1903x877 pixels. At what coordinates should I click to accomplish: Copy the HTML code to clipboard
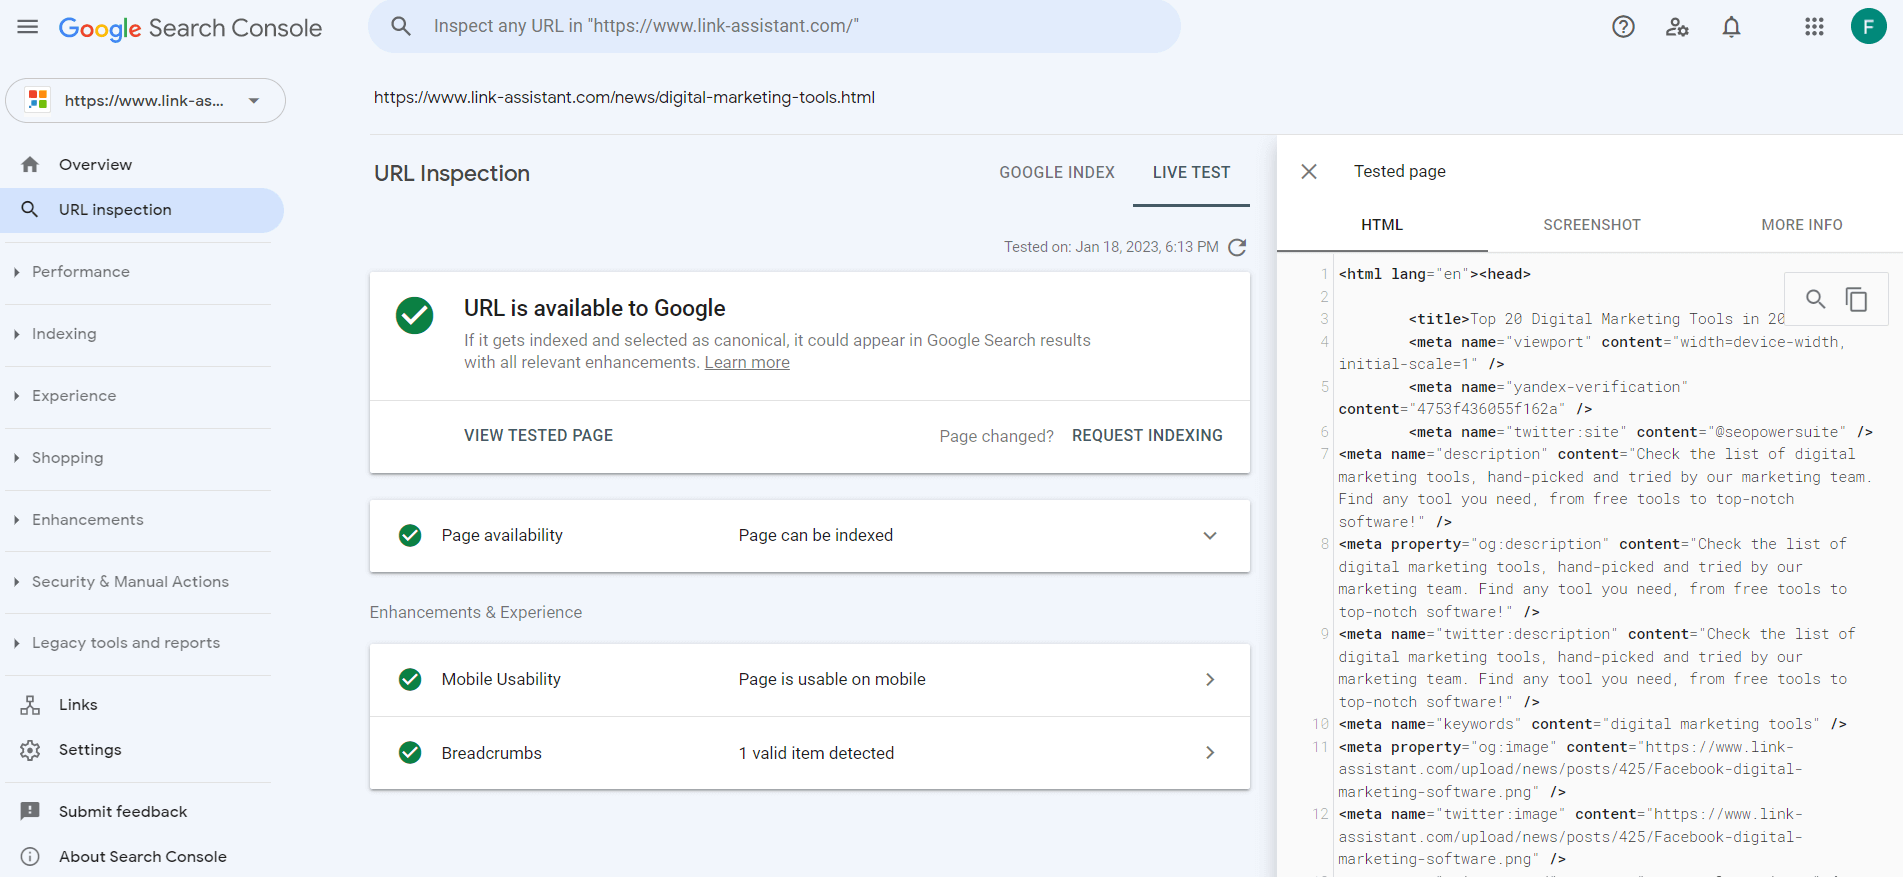coord(1857,299)
